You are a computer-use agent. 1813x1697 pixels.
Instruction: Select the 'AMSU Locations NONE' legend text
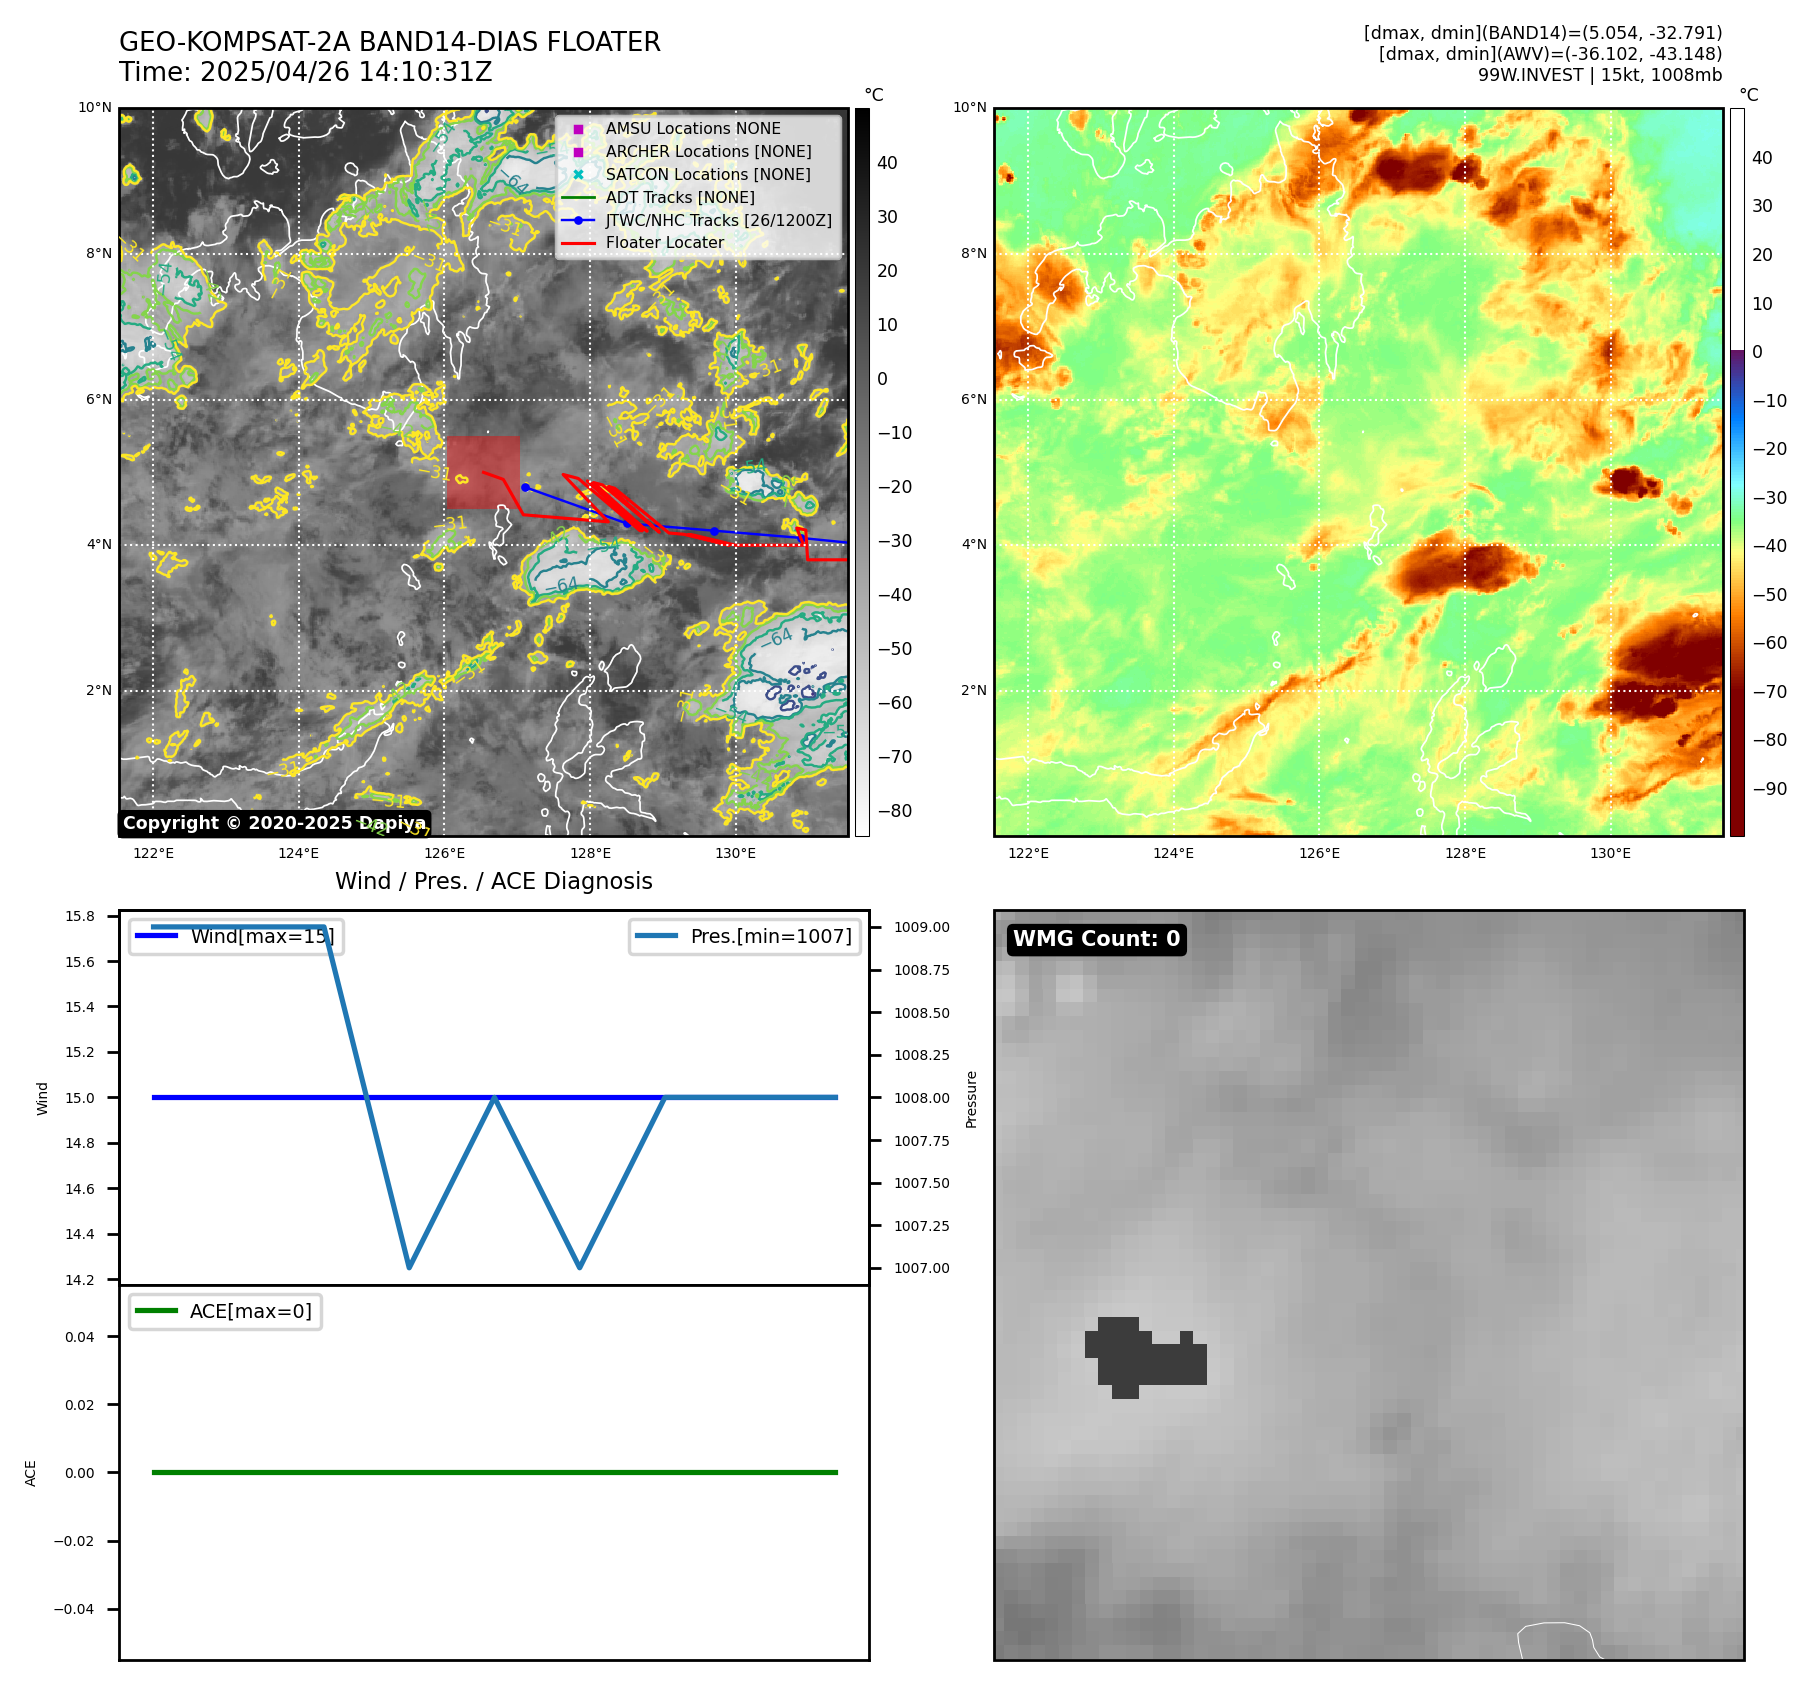693,129
